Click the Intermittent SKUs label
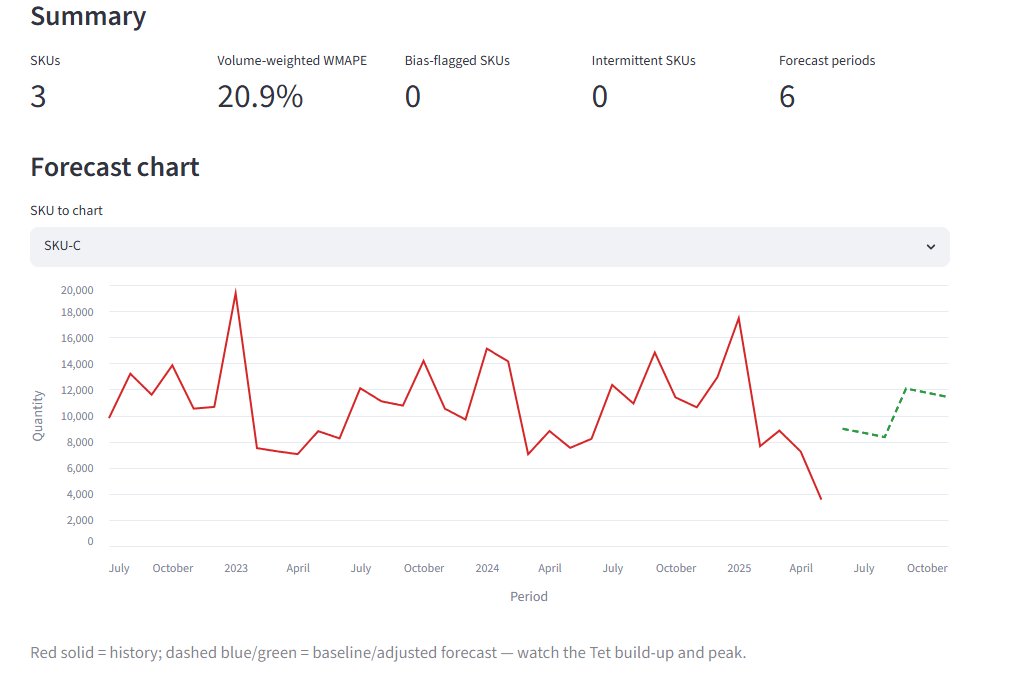Image resolution: width=1010 pixels, height=680 pixels. 643,61
